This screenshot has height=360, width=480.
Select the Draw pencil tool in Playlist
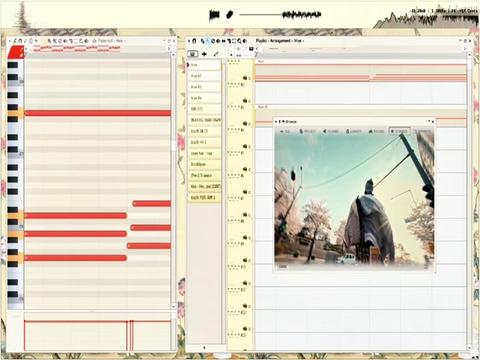[x=202, y=41]
